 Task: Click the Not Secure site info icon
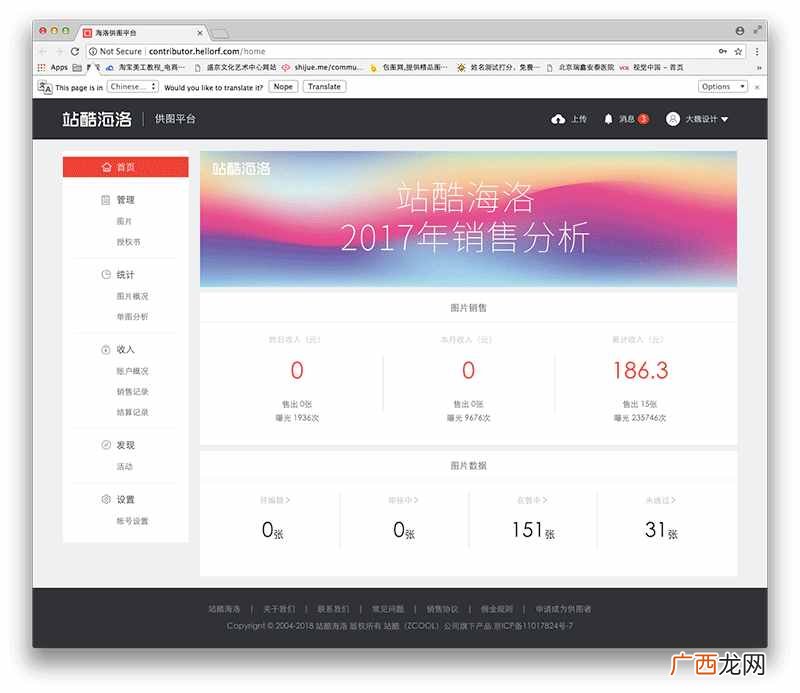(93, 51)
